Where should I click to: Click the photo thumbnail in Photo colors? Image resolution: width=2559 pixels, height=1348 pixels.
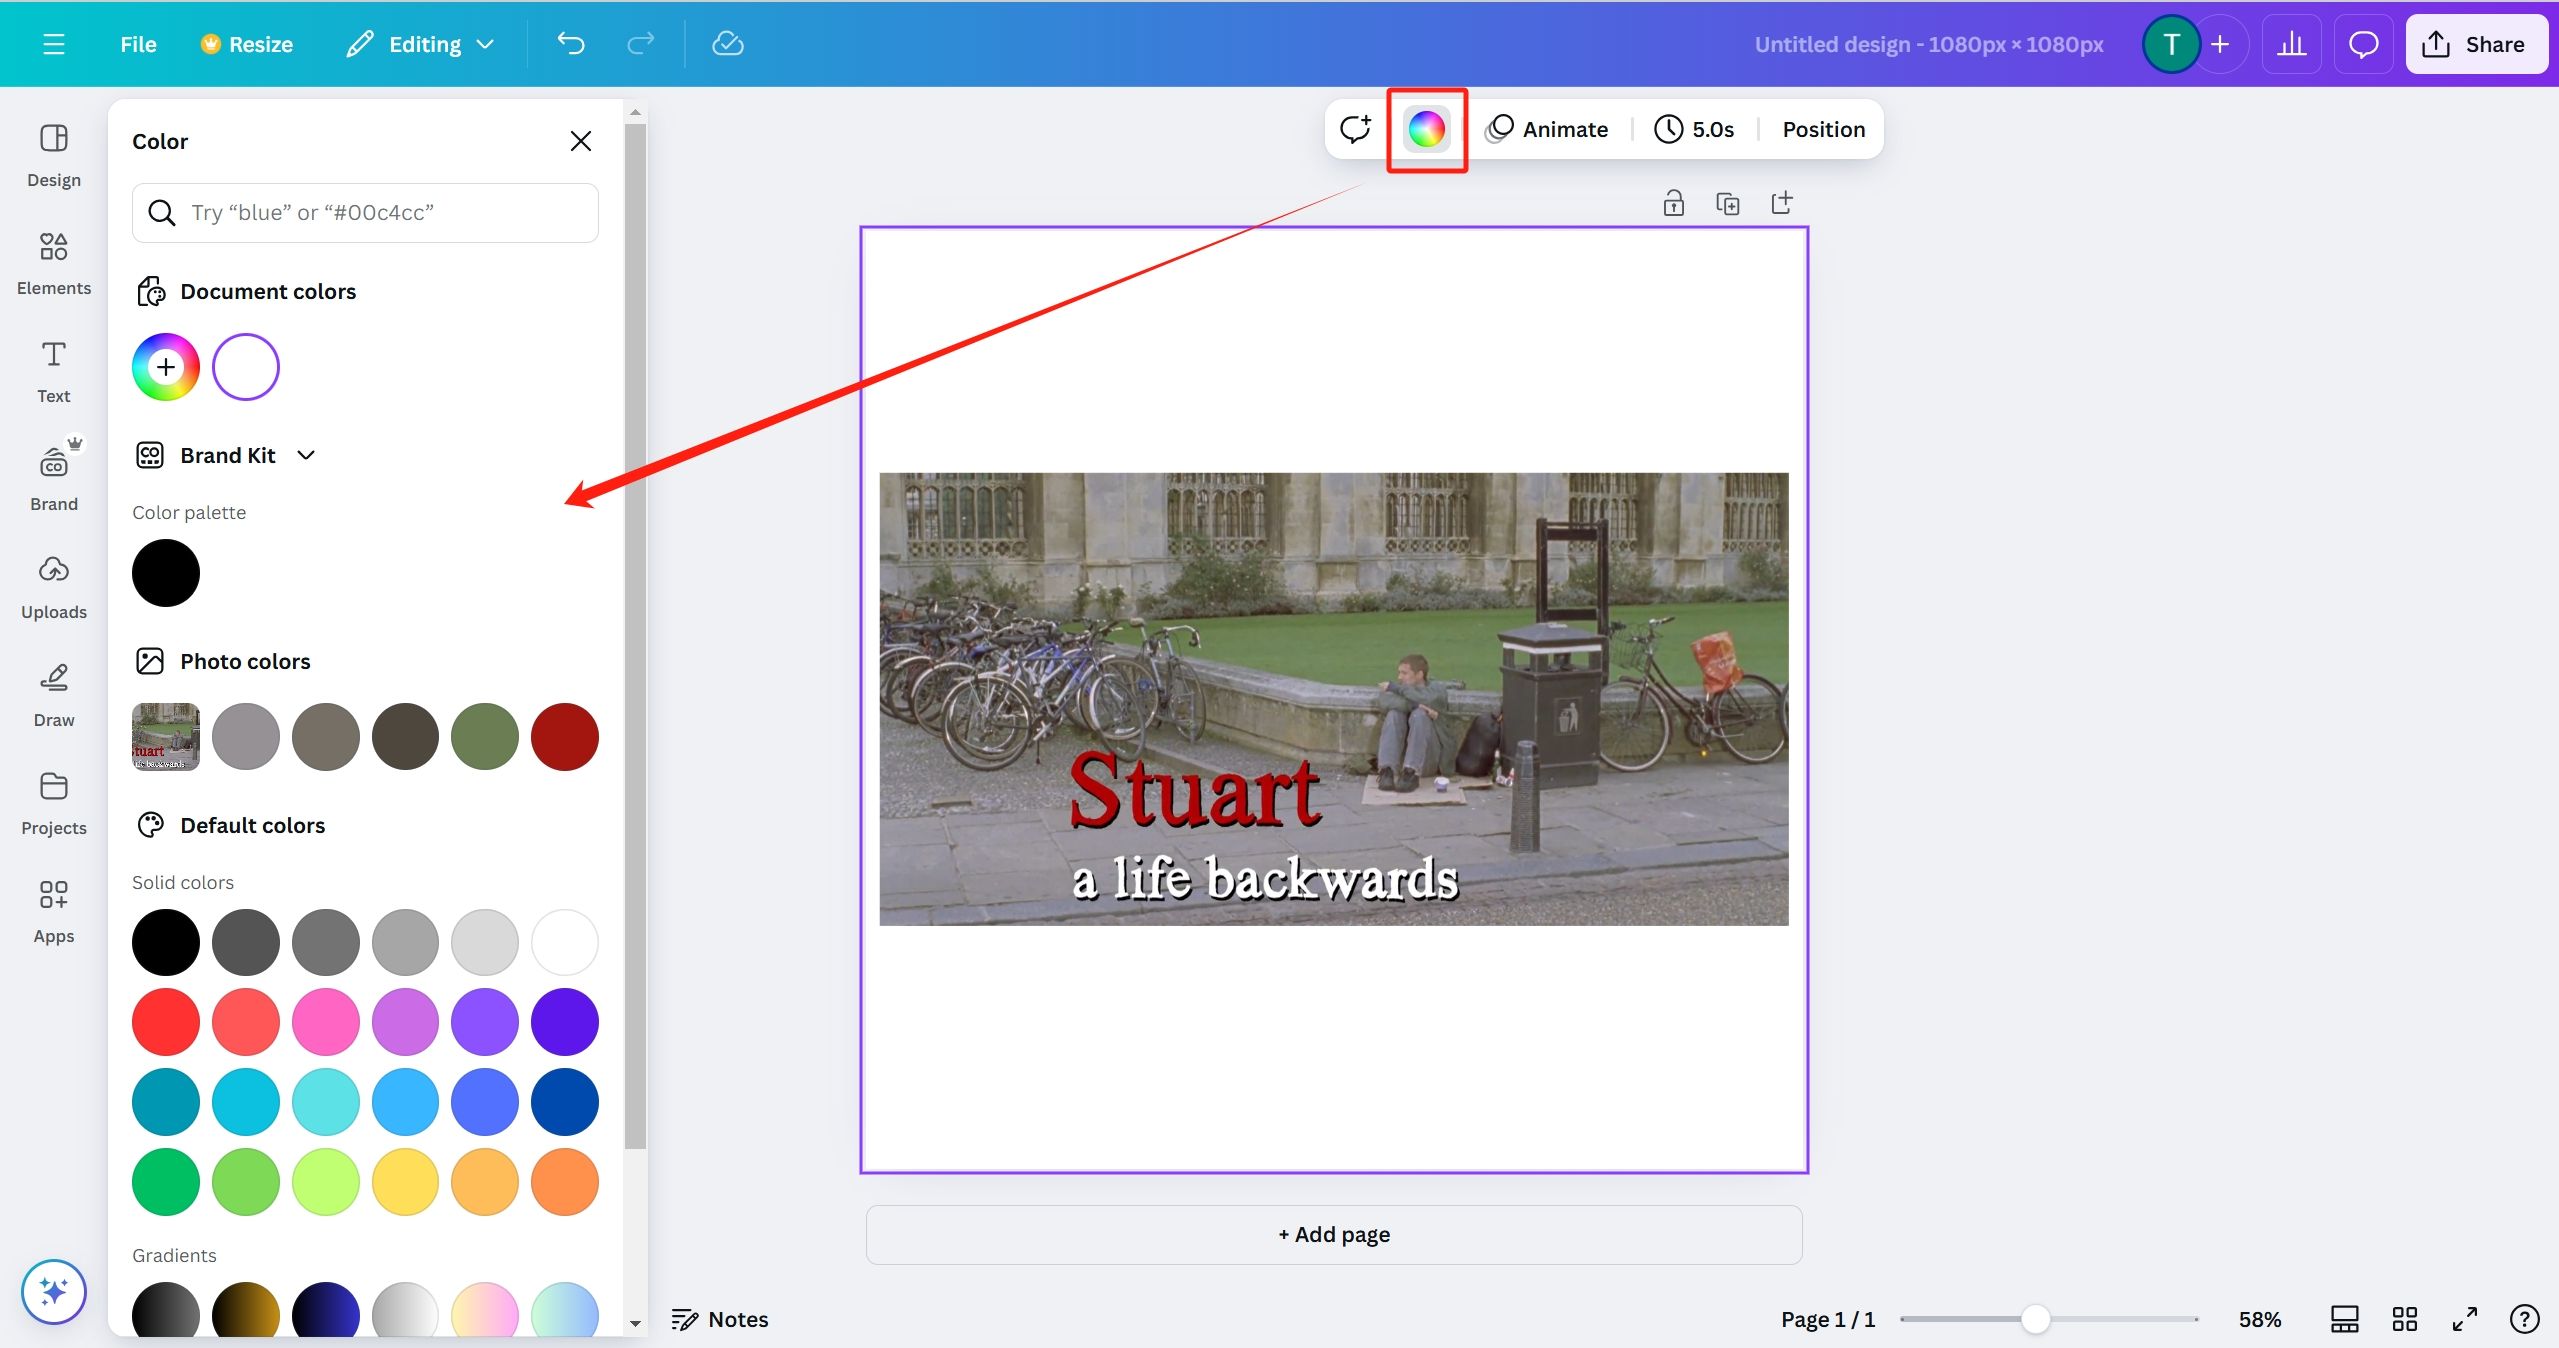166,737
